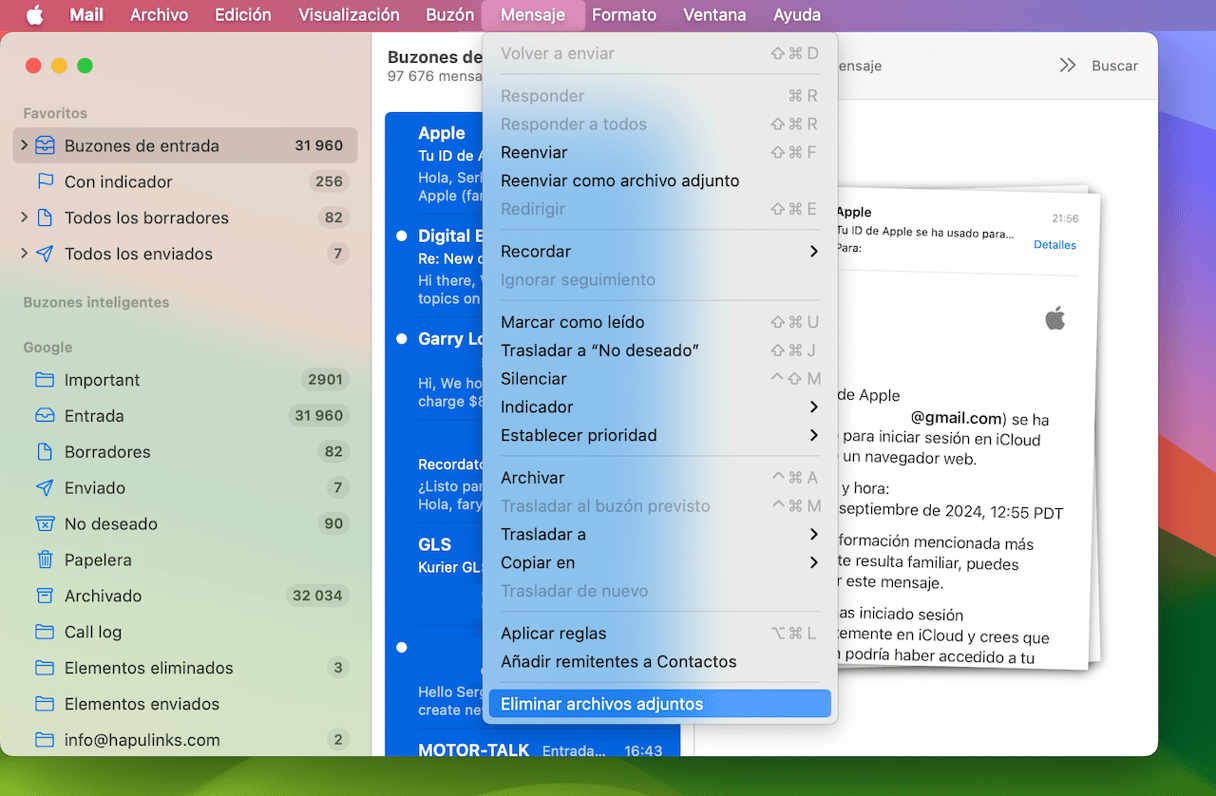Click the No deseado junk icon
This screenshot has width=1216, height=796.
point(44,524)
